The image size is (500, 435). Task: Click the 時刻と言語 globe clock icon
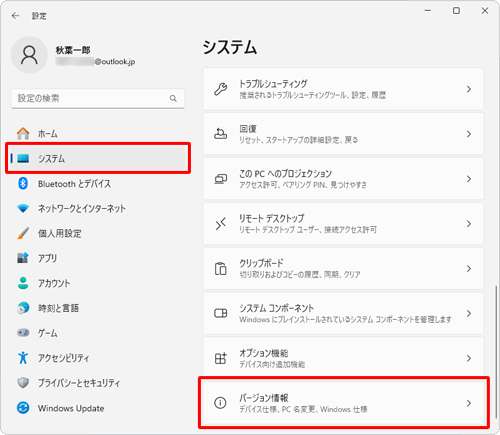(x=23, y=308)
